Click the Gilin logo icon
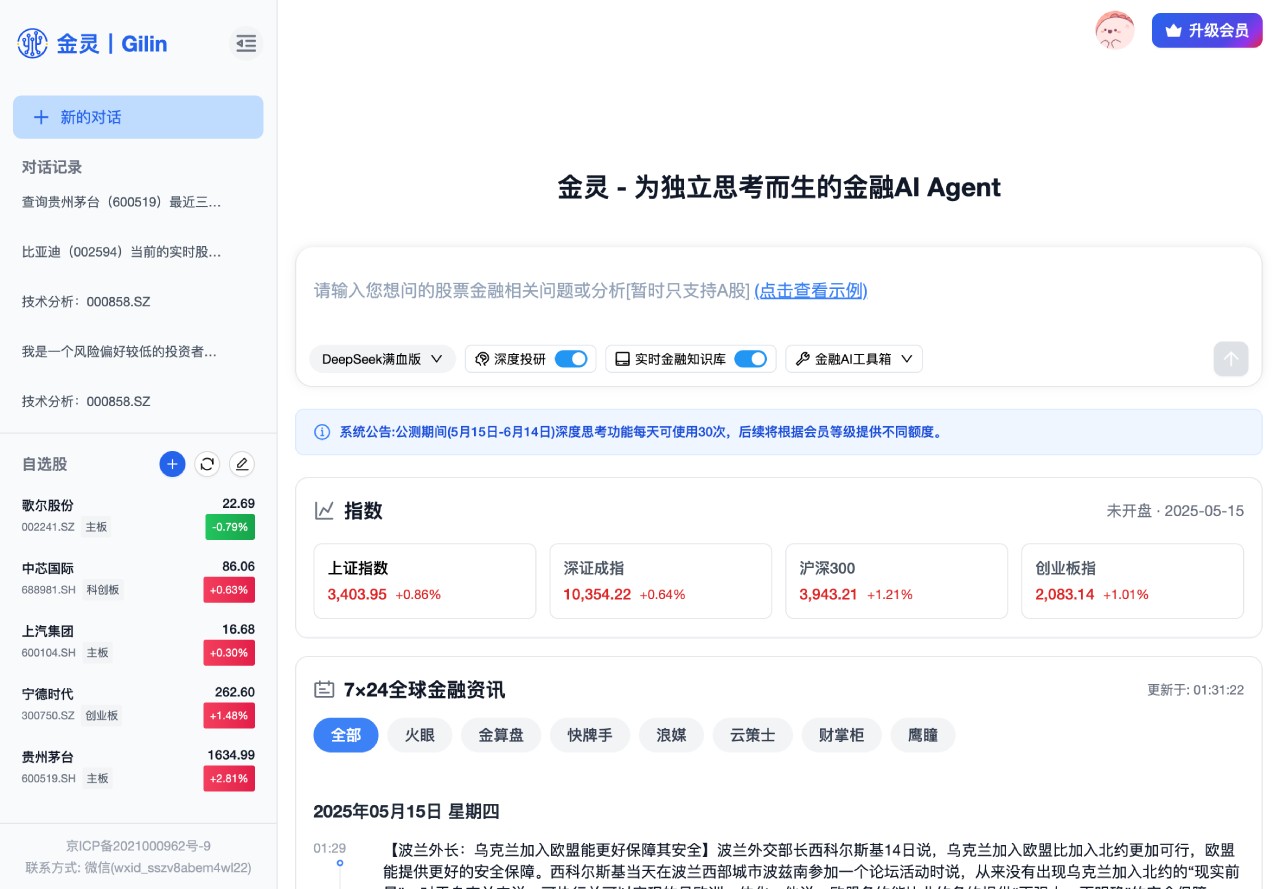Viewport: 1280px width, 889px height. click(33, 43)
